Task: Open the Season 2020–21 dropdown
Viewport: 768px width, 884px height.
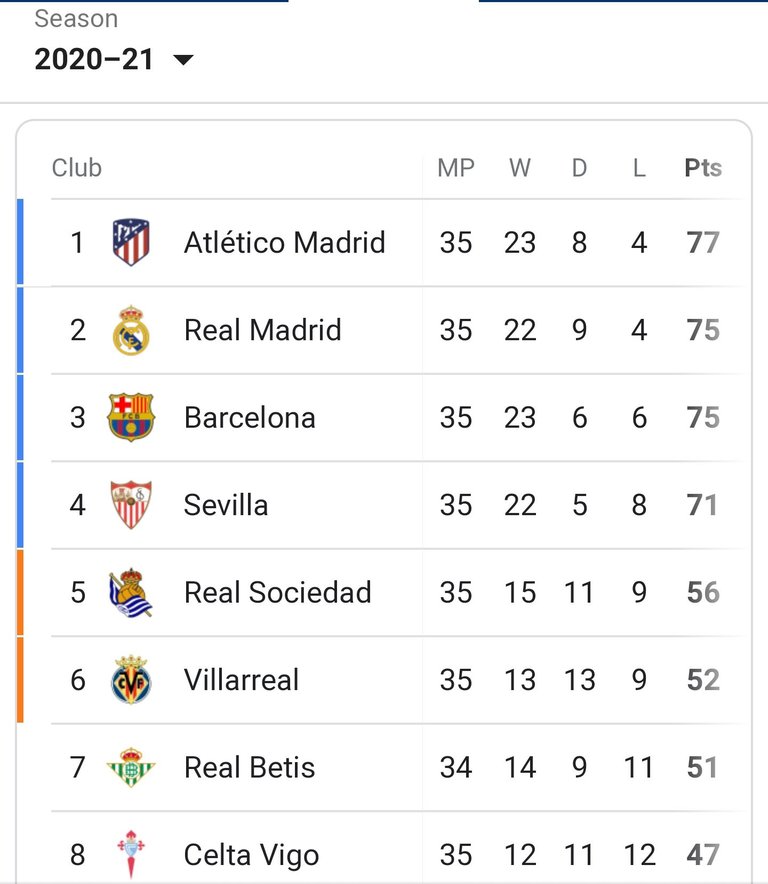Action: [x=114, y=59]
